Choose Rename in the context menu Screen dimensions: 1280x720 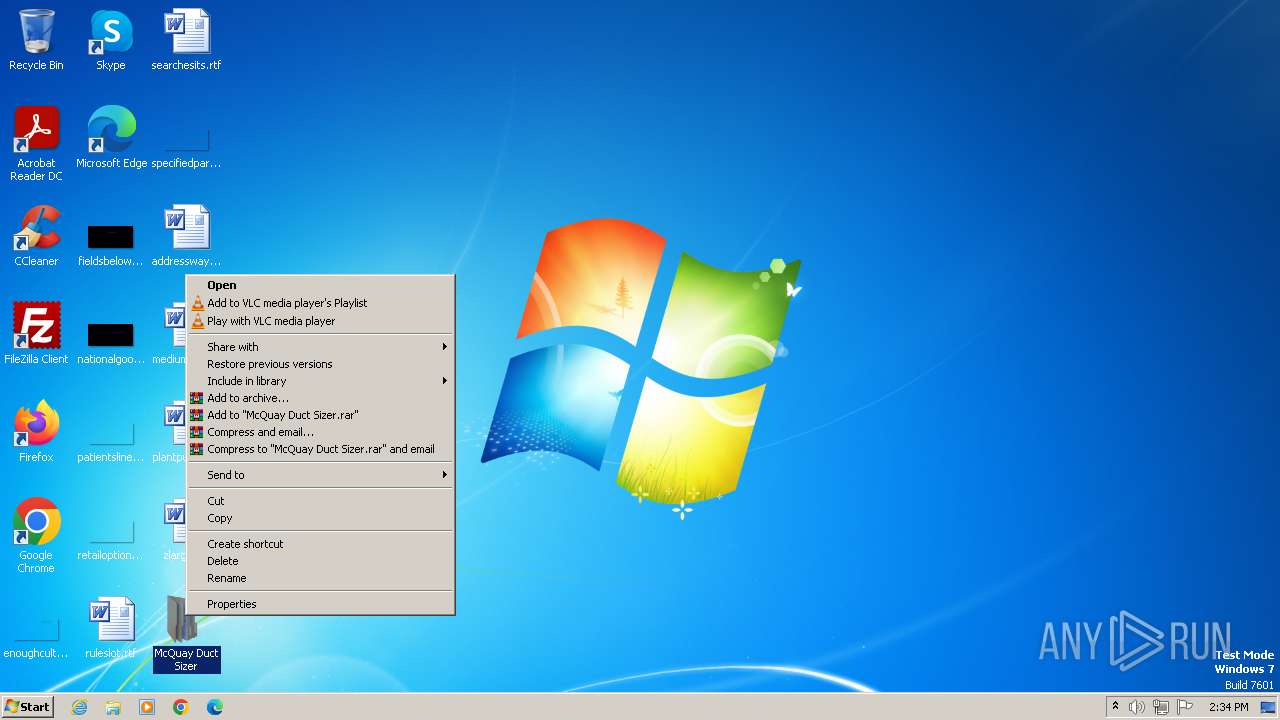(321, 578)
